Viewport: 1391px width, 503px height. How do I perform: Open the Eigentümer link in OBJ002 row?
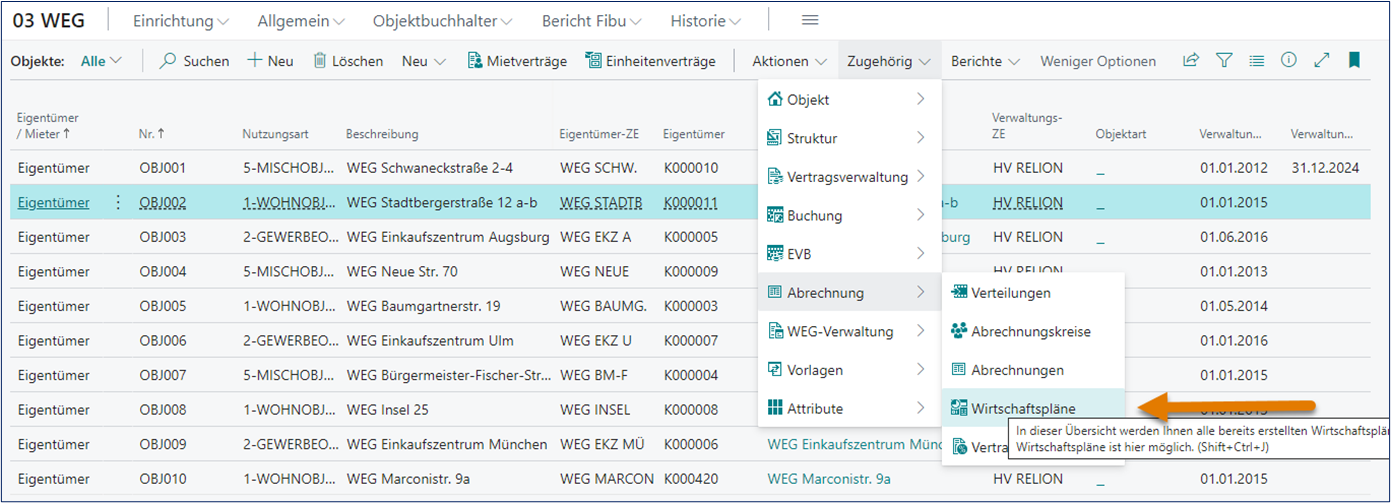pyautogui.click(x=53, y=202)
